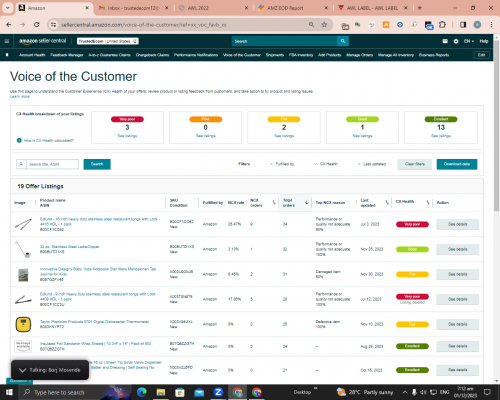Open the Chargeback Claims menu item
500x400 pixels.
click(x=152, y=55)
